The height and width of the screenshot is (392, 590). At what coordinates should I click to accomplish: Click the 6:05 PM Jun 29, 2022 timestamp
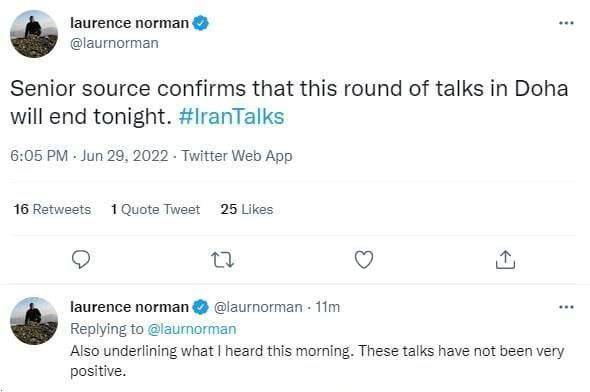[89, 156]
